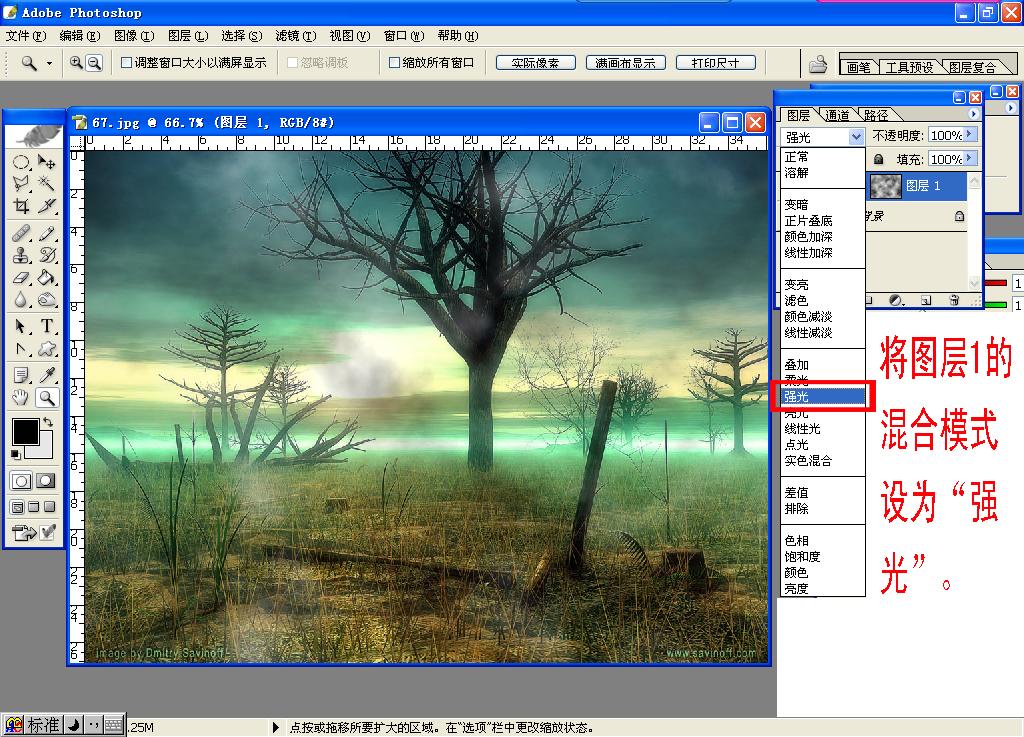Open the adjustment layer half-circle menu
1024x737 pixels.
point(896,300)
